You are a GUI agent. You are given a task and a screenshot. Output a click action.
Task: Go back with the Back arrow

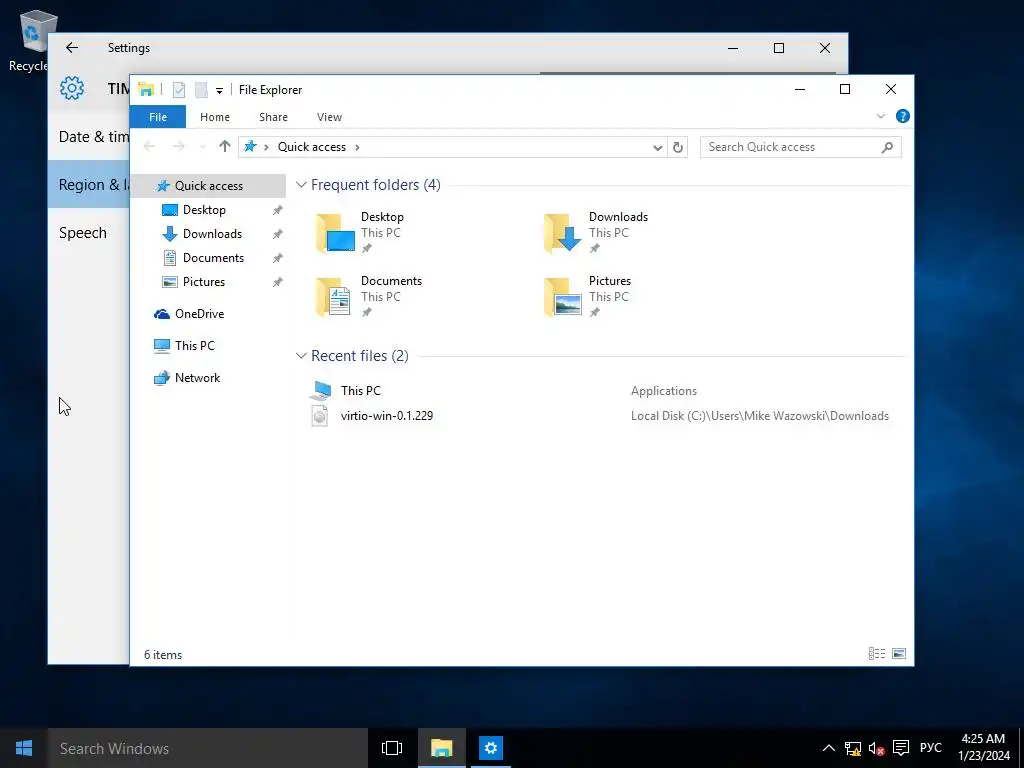(150, 146)
